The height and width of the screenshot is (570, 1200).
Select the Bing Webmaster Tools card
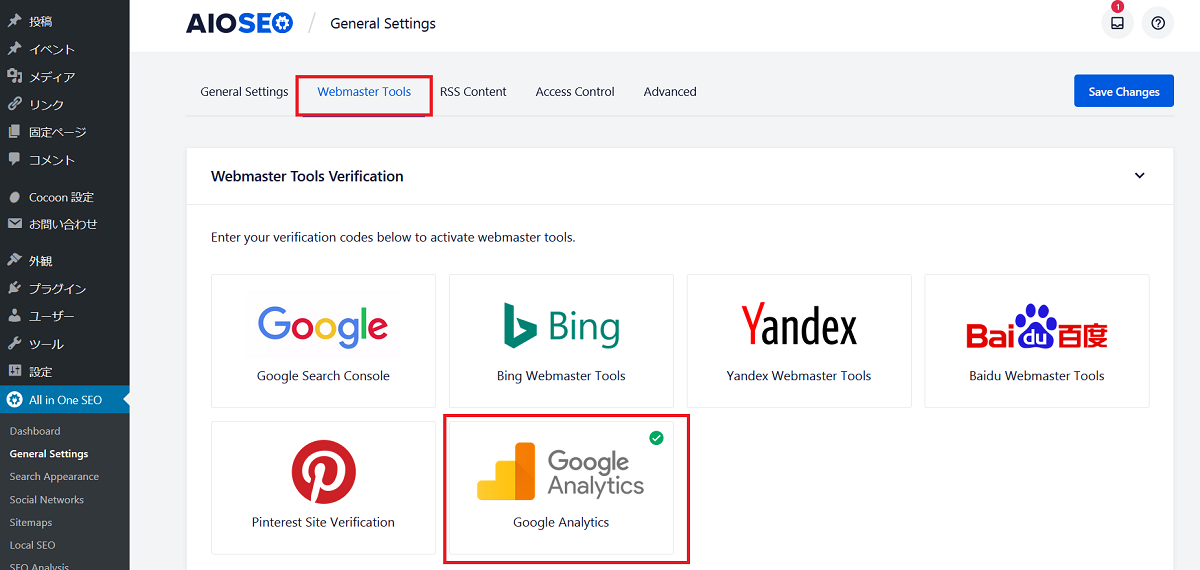(x=561, y=341)
